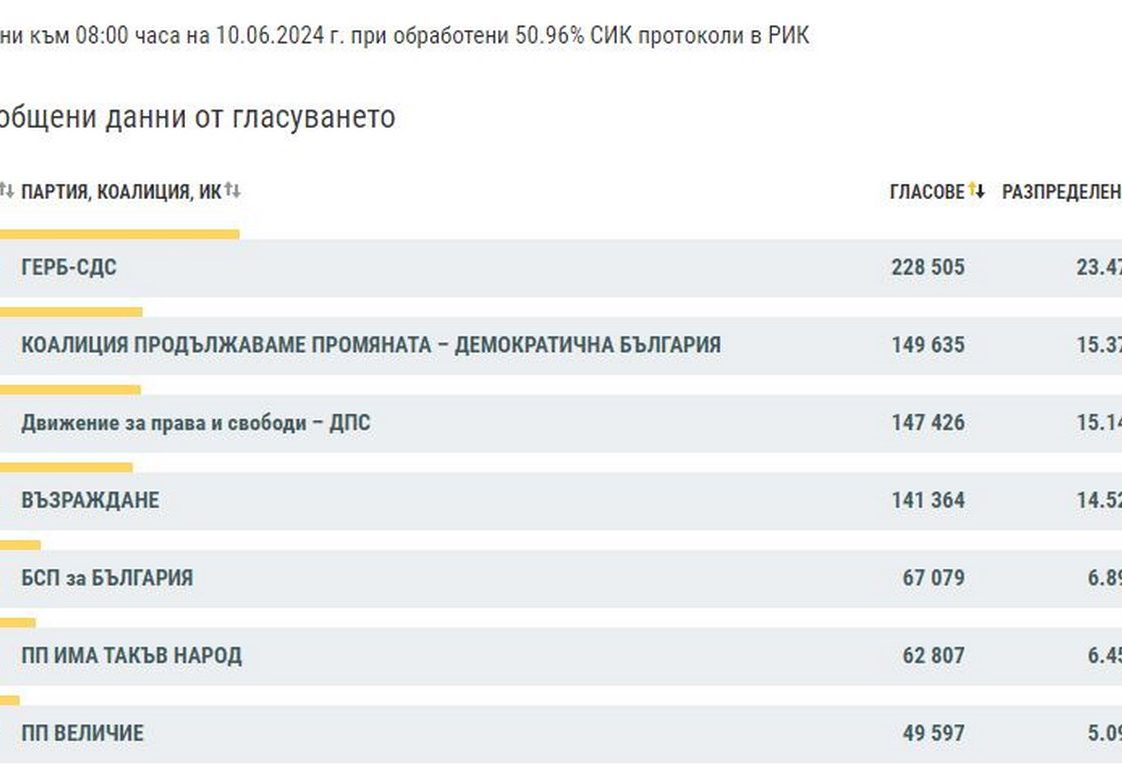Open КОАЛИЦИЯ ПРОДЪЛЖАВАМЕ ПРОМЯНАТА – ДЕМОКРАТИЧНА БЪЛГАРИЯ row
Screen dimensions: 1122x768
tap(370, 345)
